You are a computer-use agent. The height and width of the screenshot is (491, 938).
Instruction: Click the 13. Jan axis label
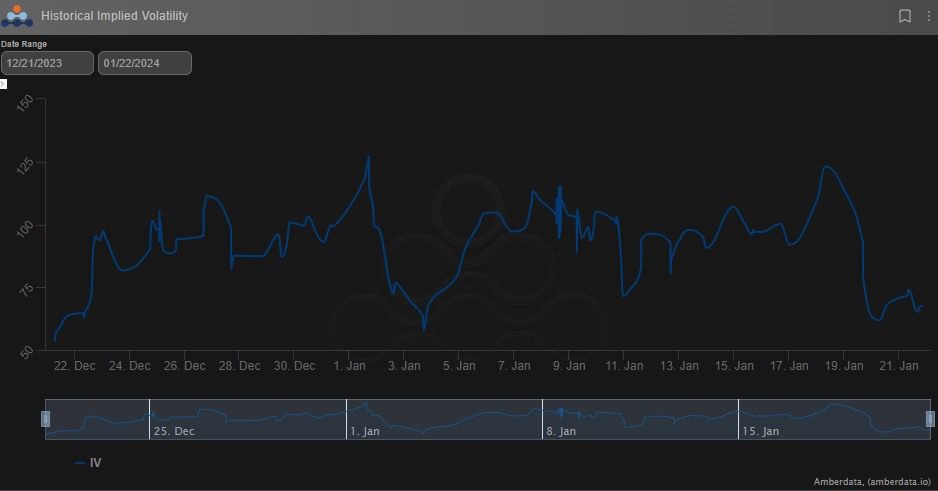click(679, 366)
